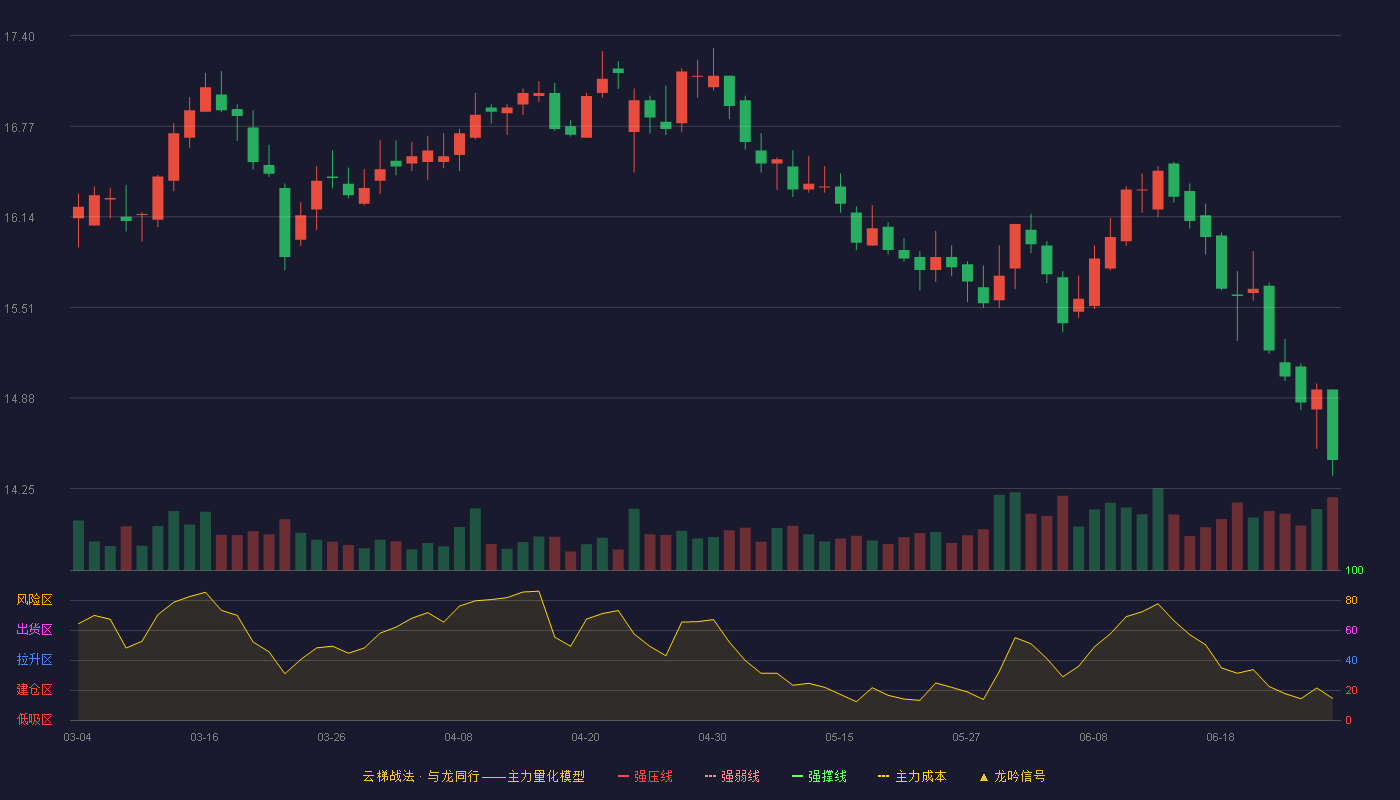Toggle the 主力成本 legend label

(x=920, y=776)
